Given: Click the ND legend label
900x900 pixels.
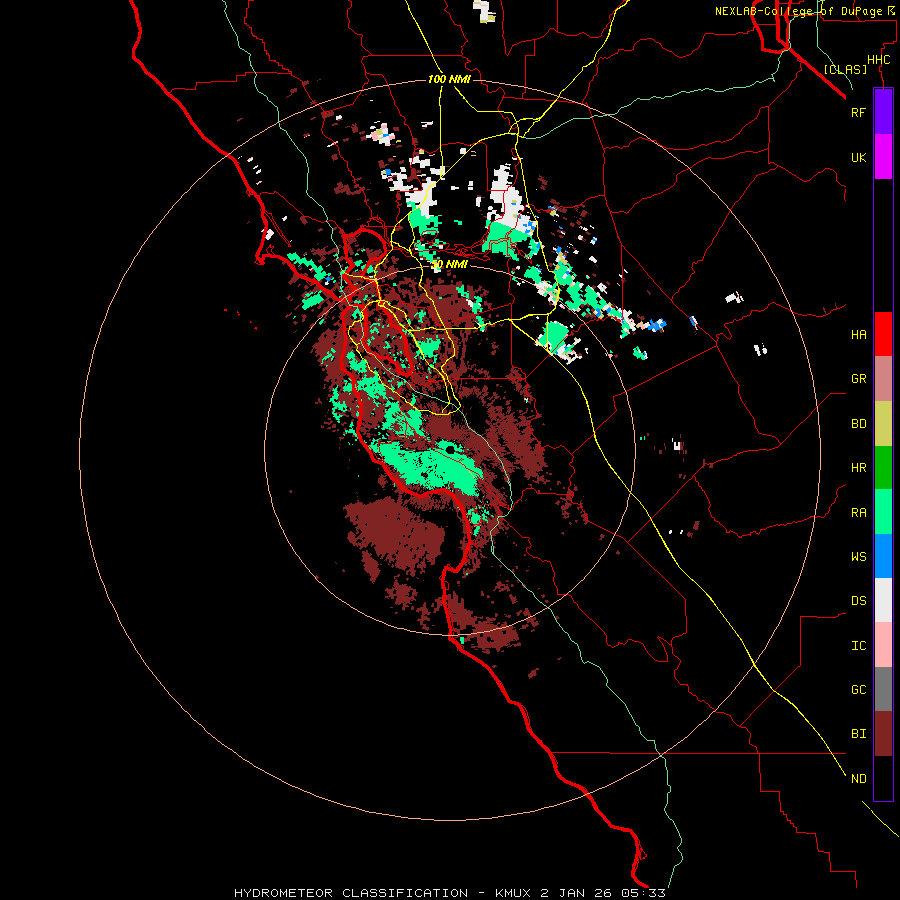Looking at the screenshot, I should [858, 778].
